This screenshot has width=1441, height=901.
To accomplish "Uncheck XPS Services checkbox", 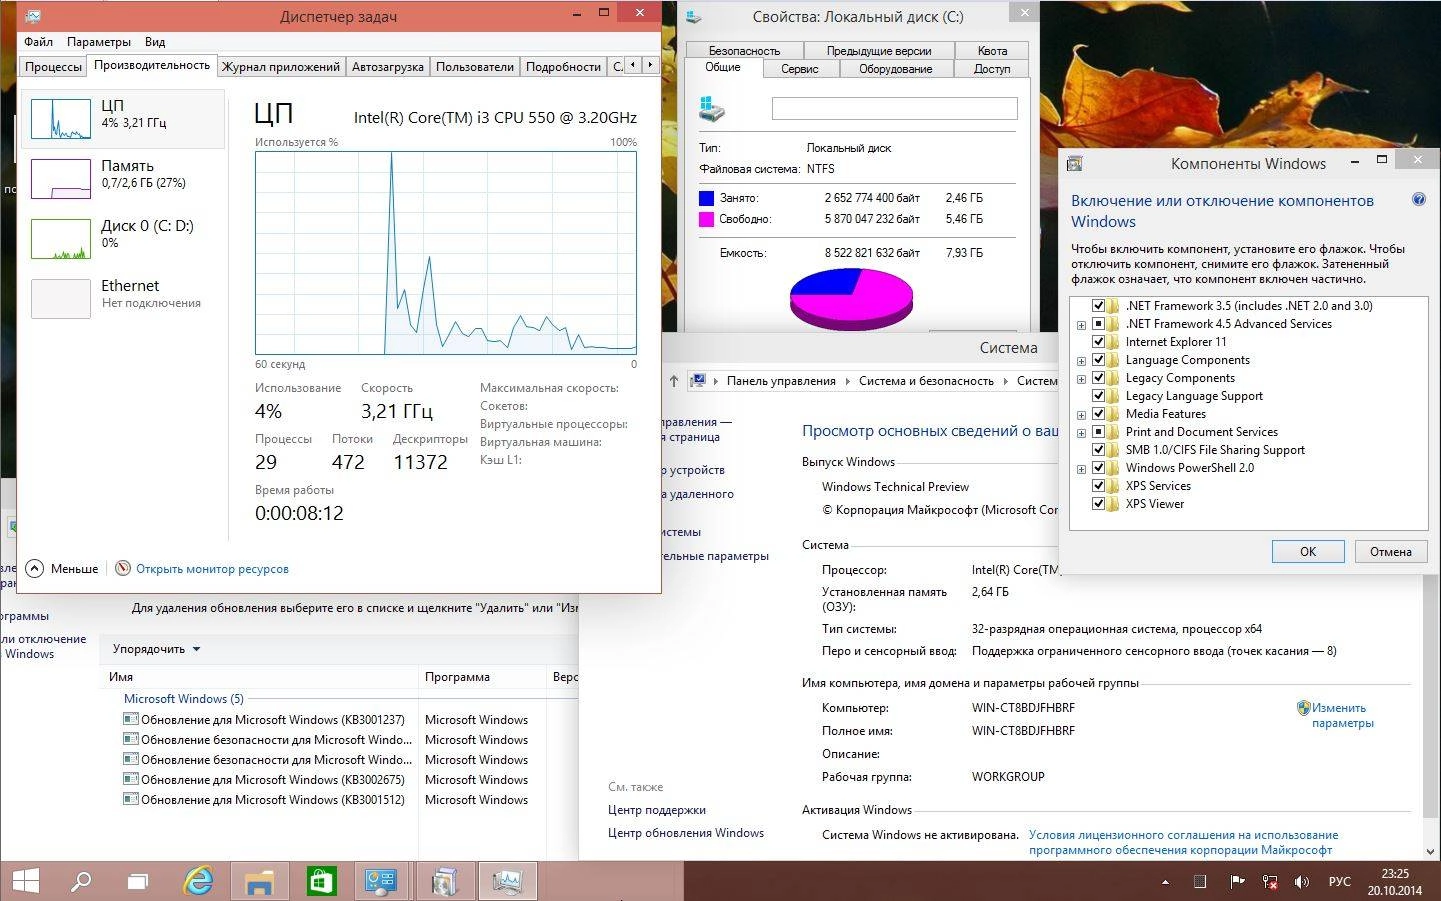I will tap(1098, 486).
